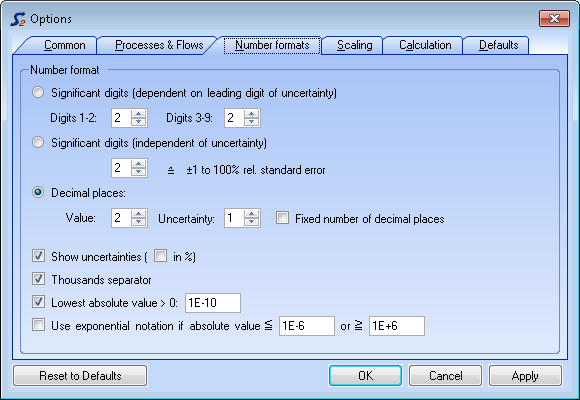Enable Use exponential notation checkbox
The height and width of the screenshot is (400, 580).
pos(38,325)
